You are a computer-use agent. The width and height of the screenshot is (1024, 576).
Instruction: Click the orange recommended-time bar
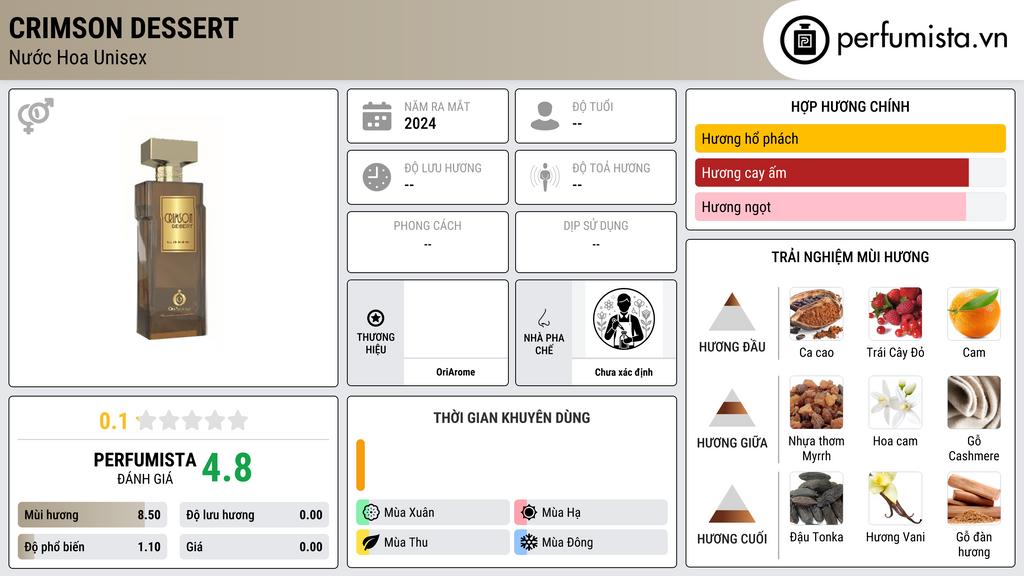pos(360,465)
